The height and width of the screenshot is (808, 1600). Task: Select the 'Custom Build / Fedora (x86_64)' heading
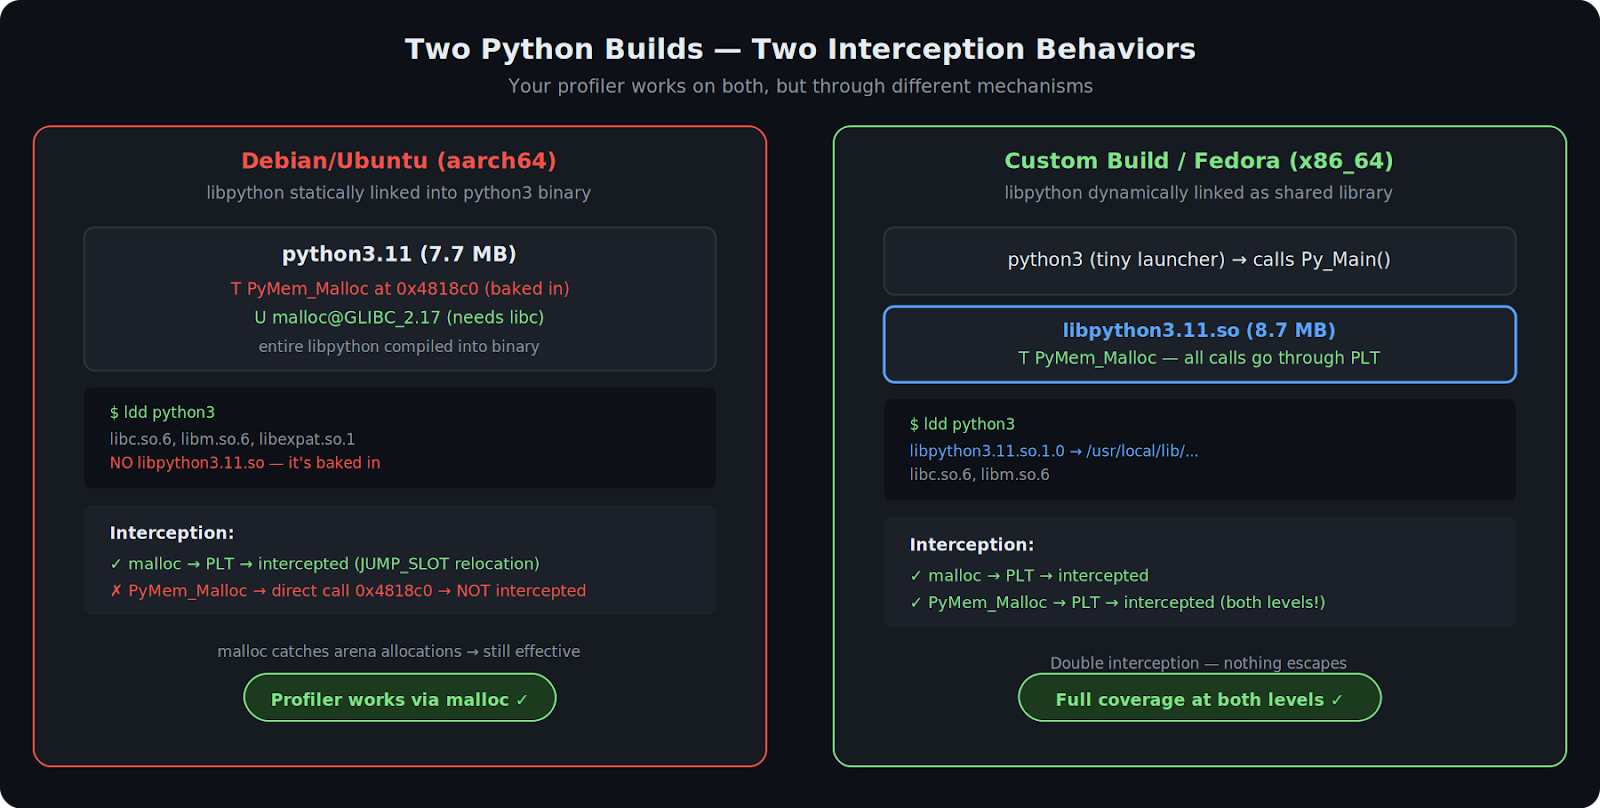[1198, 161]
